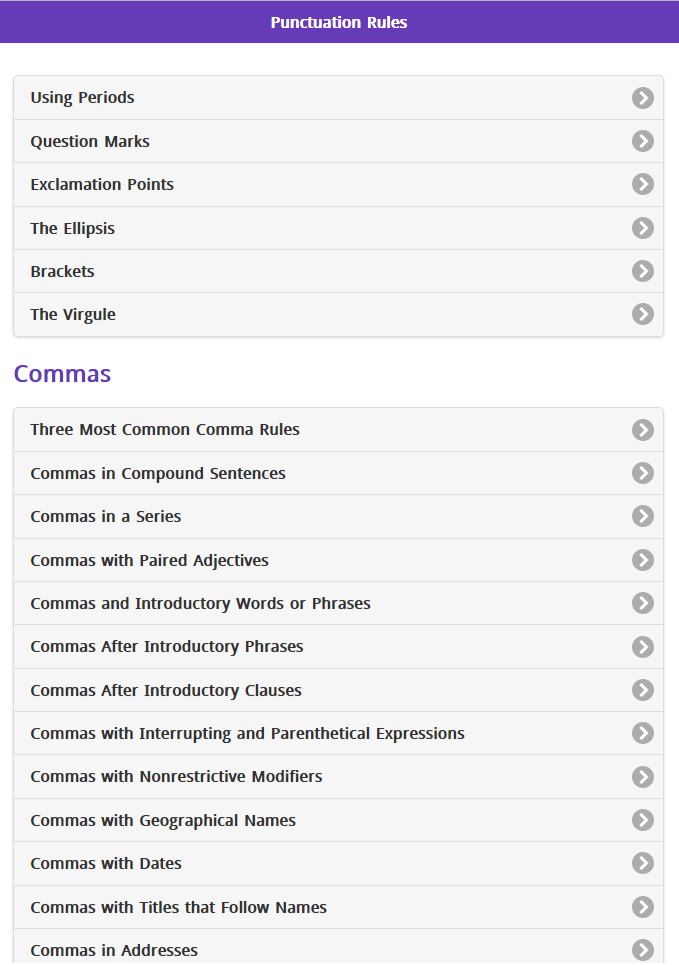
Task: Tap the chevron icon beside The Virgule
Action: (643, 314)
